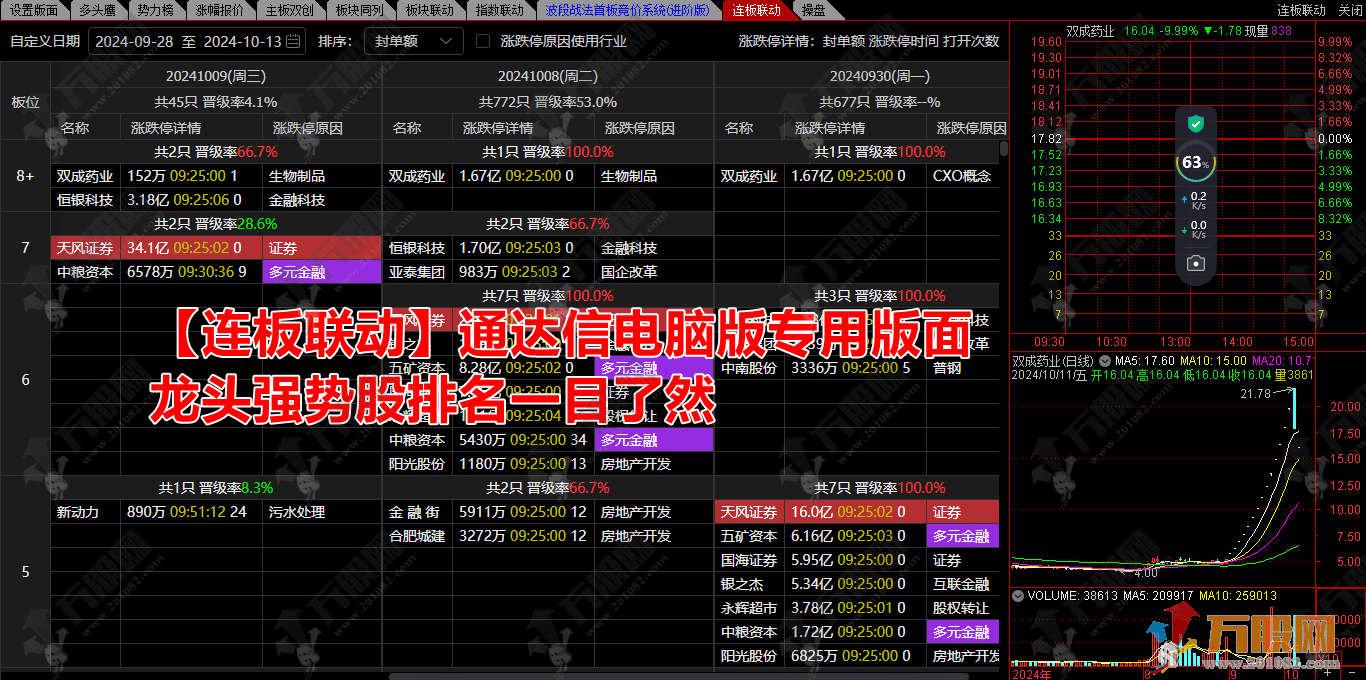The width and height of the screenshot is (1366, 680).
Task: Switch to the 操盘 tab
Action: [814, 10]
